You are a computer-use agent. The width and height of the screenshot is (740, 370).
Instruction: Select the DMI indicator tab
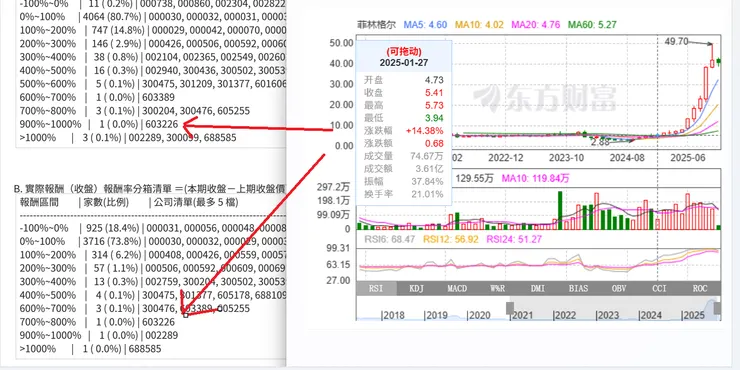click(538, 288)
